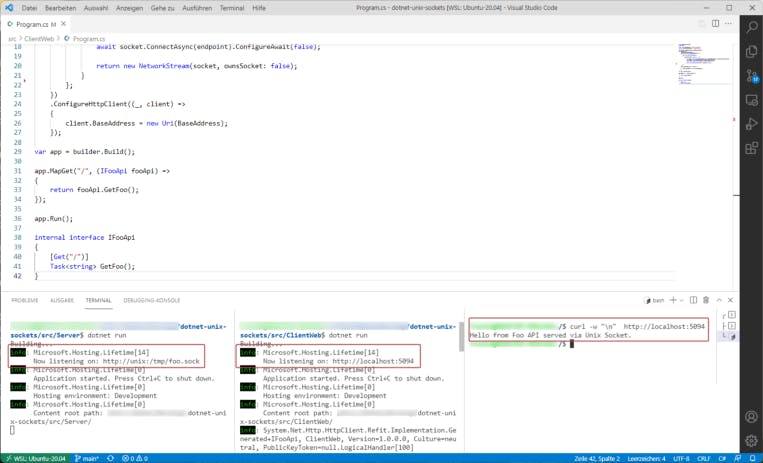Close the terminal panel

(730, 300)
